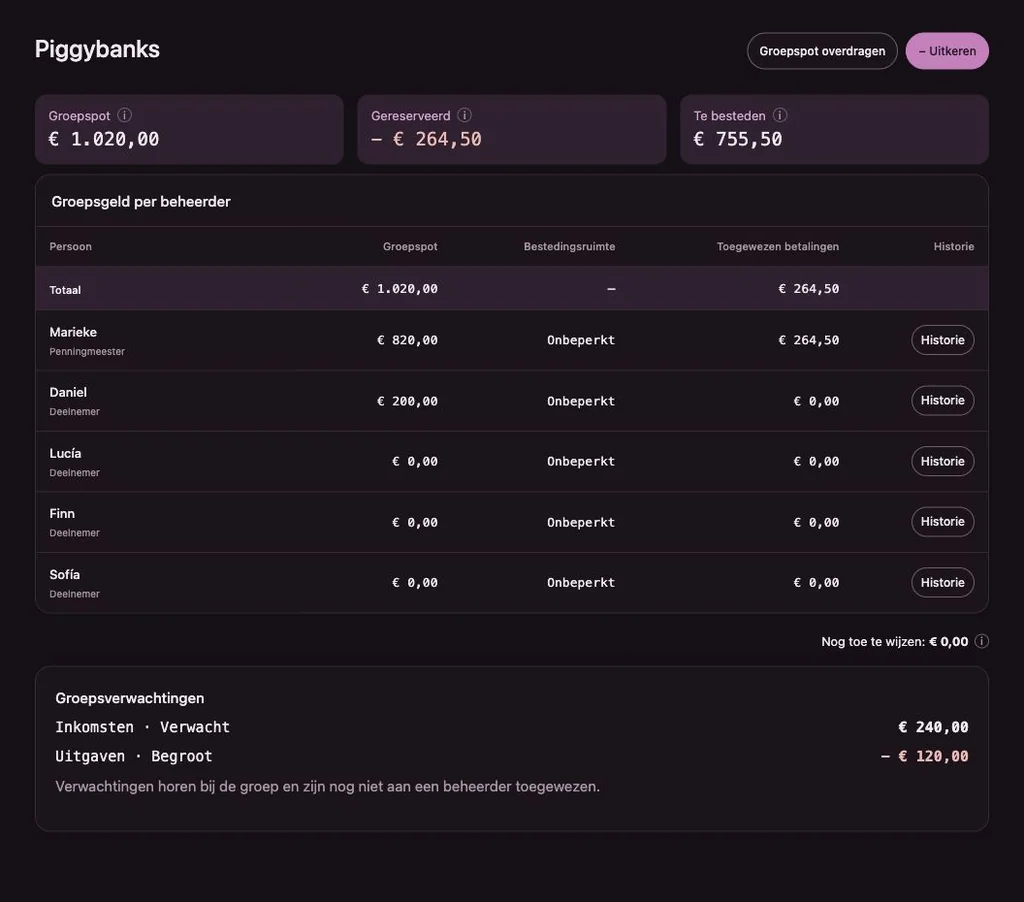Click the Te besteden amount € 755,50
The width and height of the screenshot is (1024, 902).
pos(738,139)
